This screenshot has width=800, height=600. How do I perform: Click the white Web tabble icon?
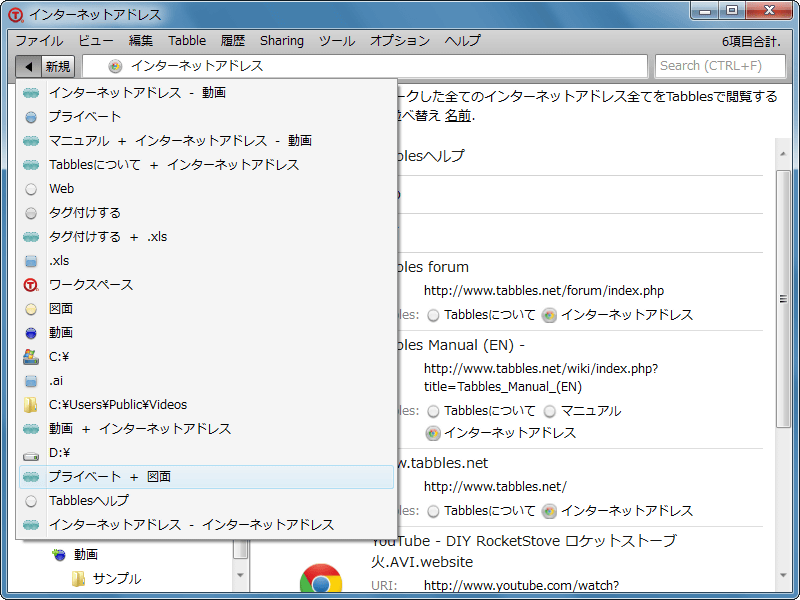click(x=31, y=189)
